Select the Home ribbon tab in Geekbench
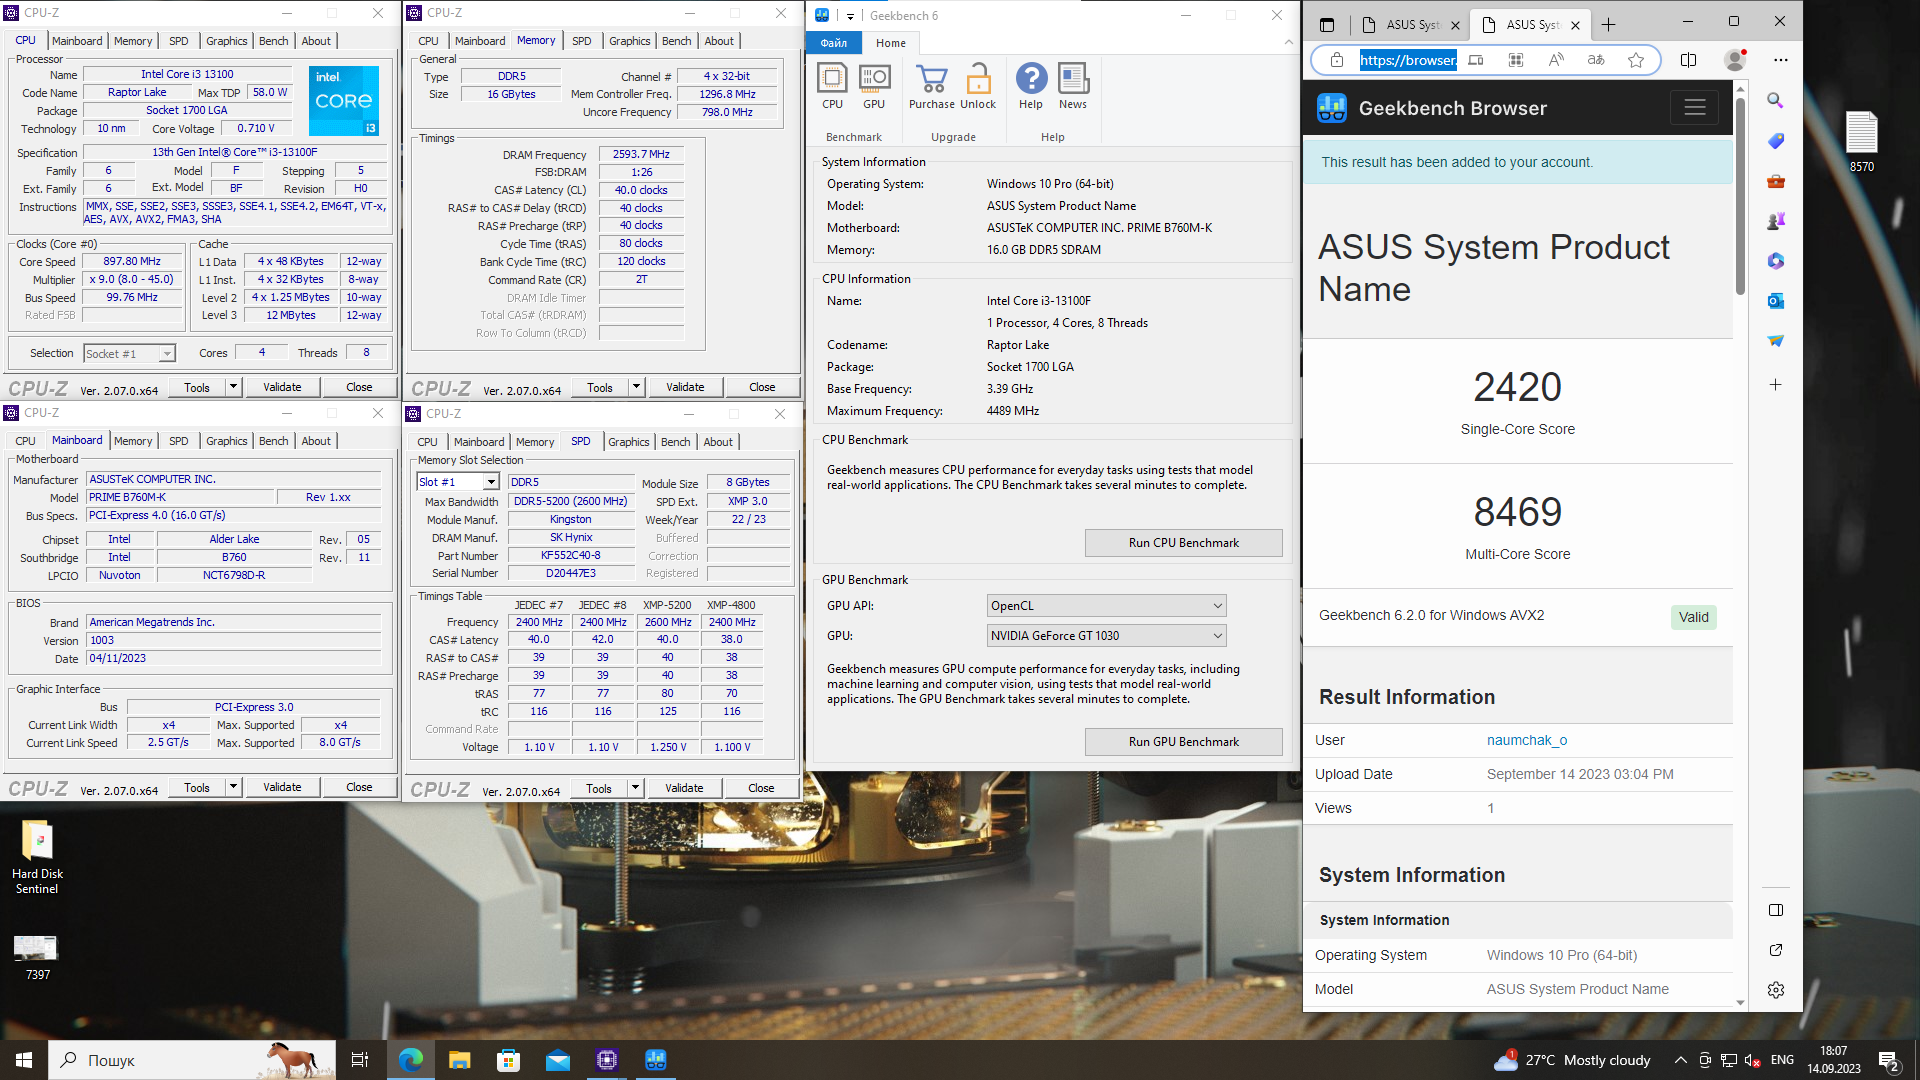Viewport: 1920px width, 1080px height. [890, 43]
